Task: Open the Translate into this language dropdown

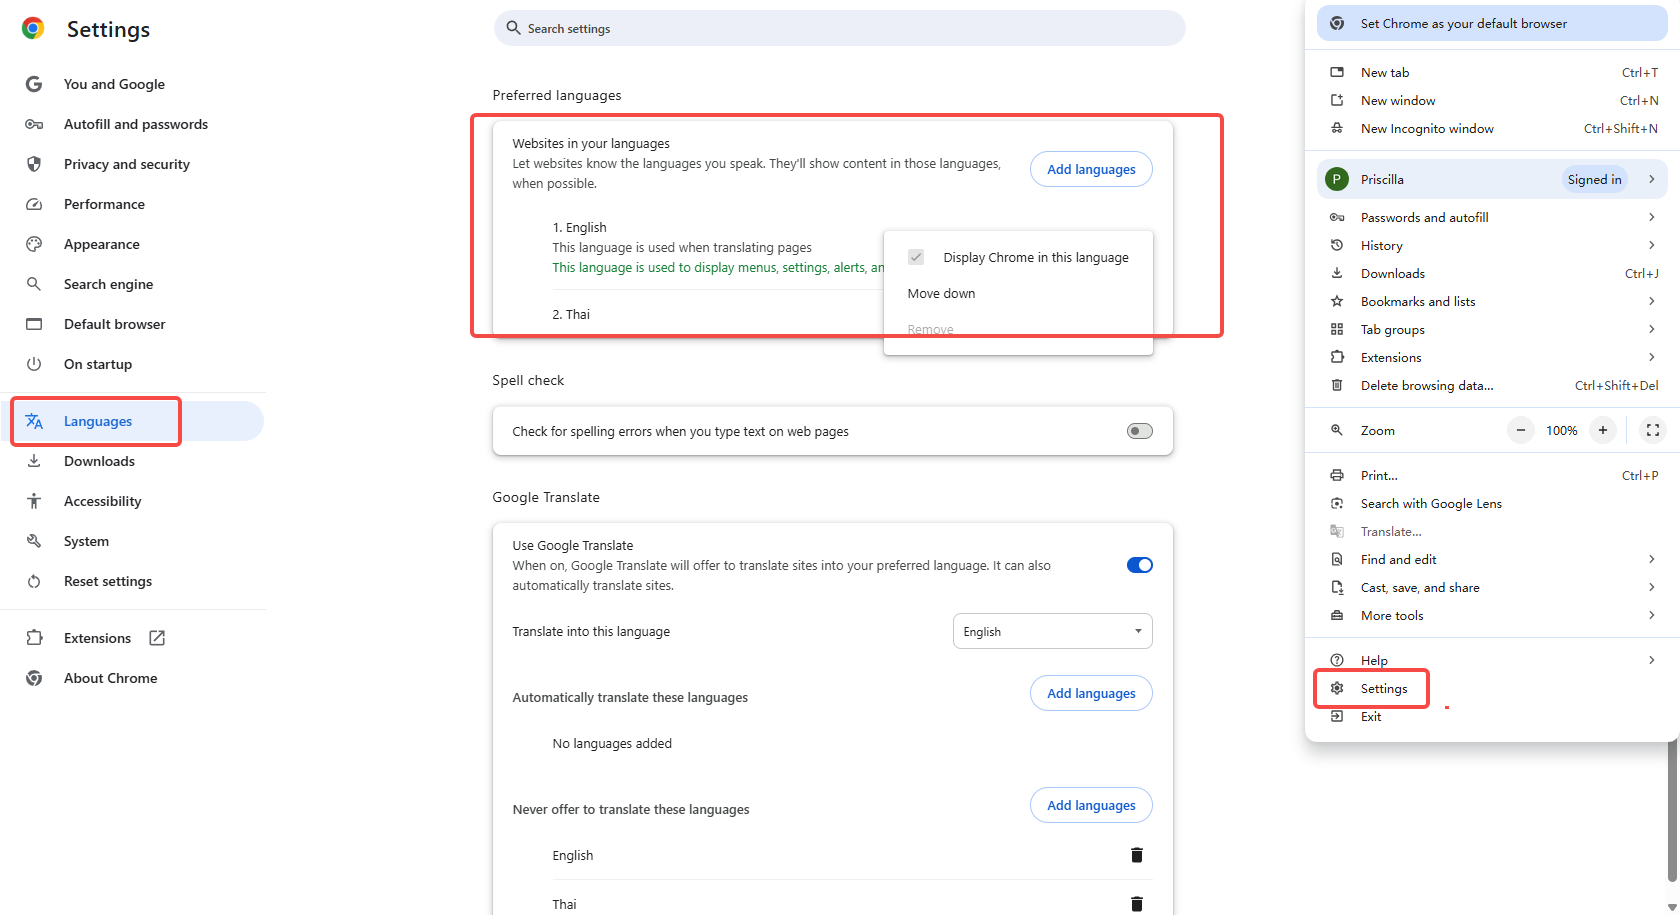Action: point(1052,630)
